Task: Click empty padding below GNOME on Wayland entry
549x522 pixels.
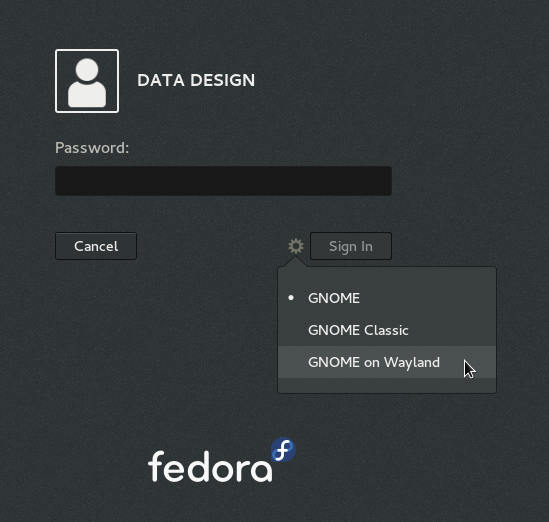Action: click(x=387, y=385)
